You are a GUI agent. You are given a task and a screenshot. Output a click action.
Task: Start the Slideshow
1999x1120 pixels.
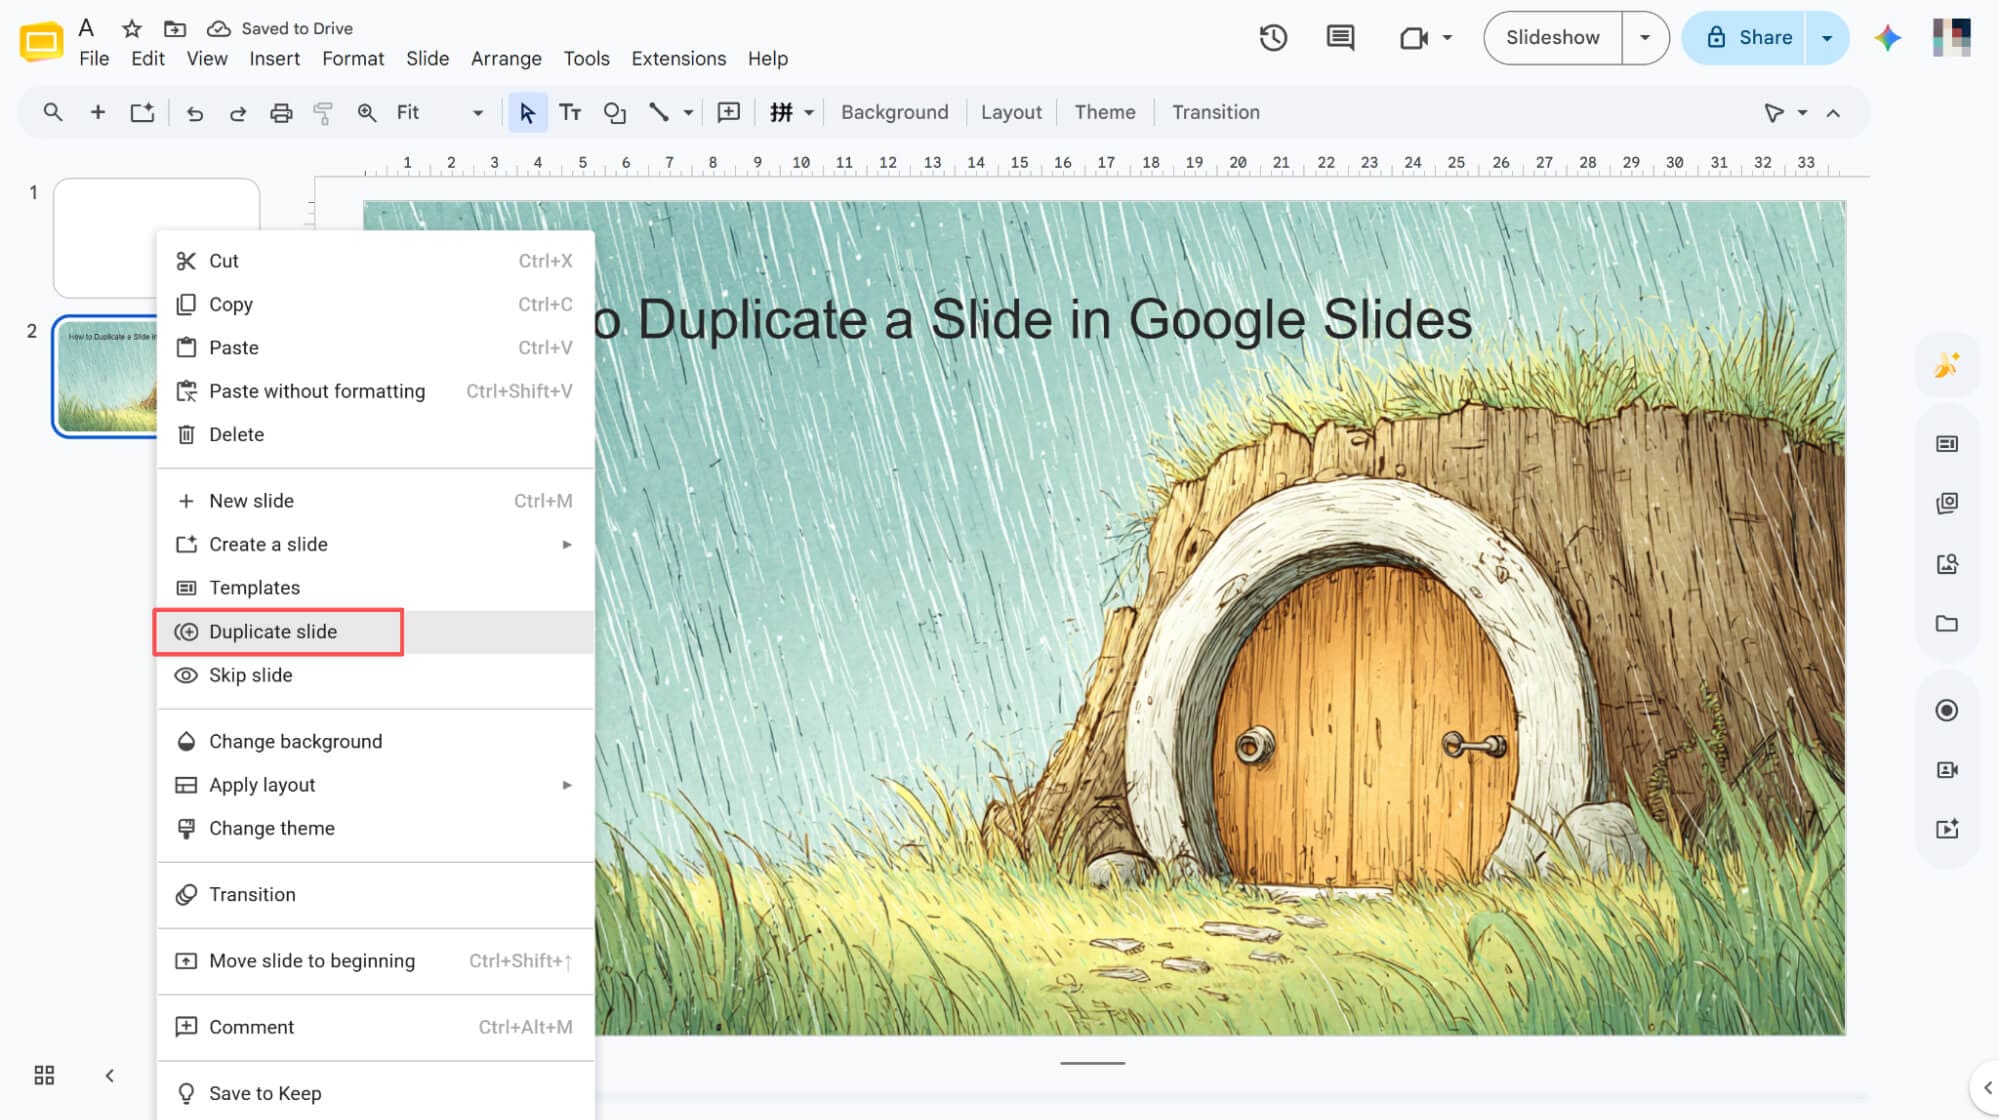(x=1553, y=38)
